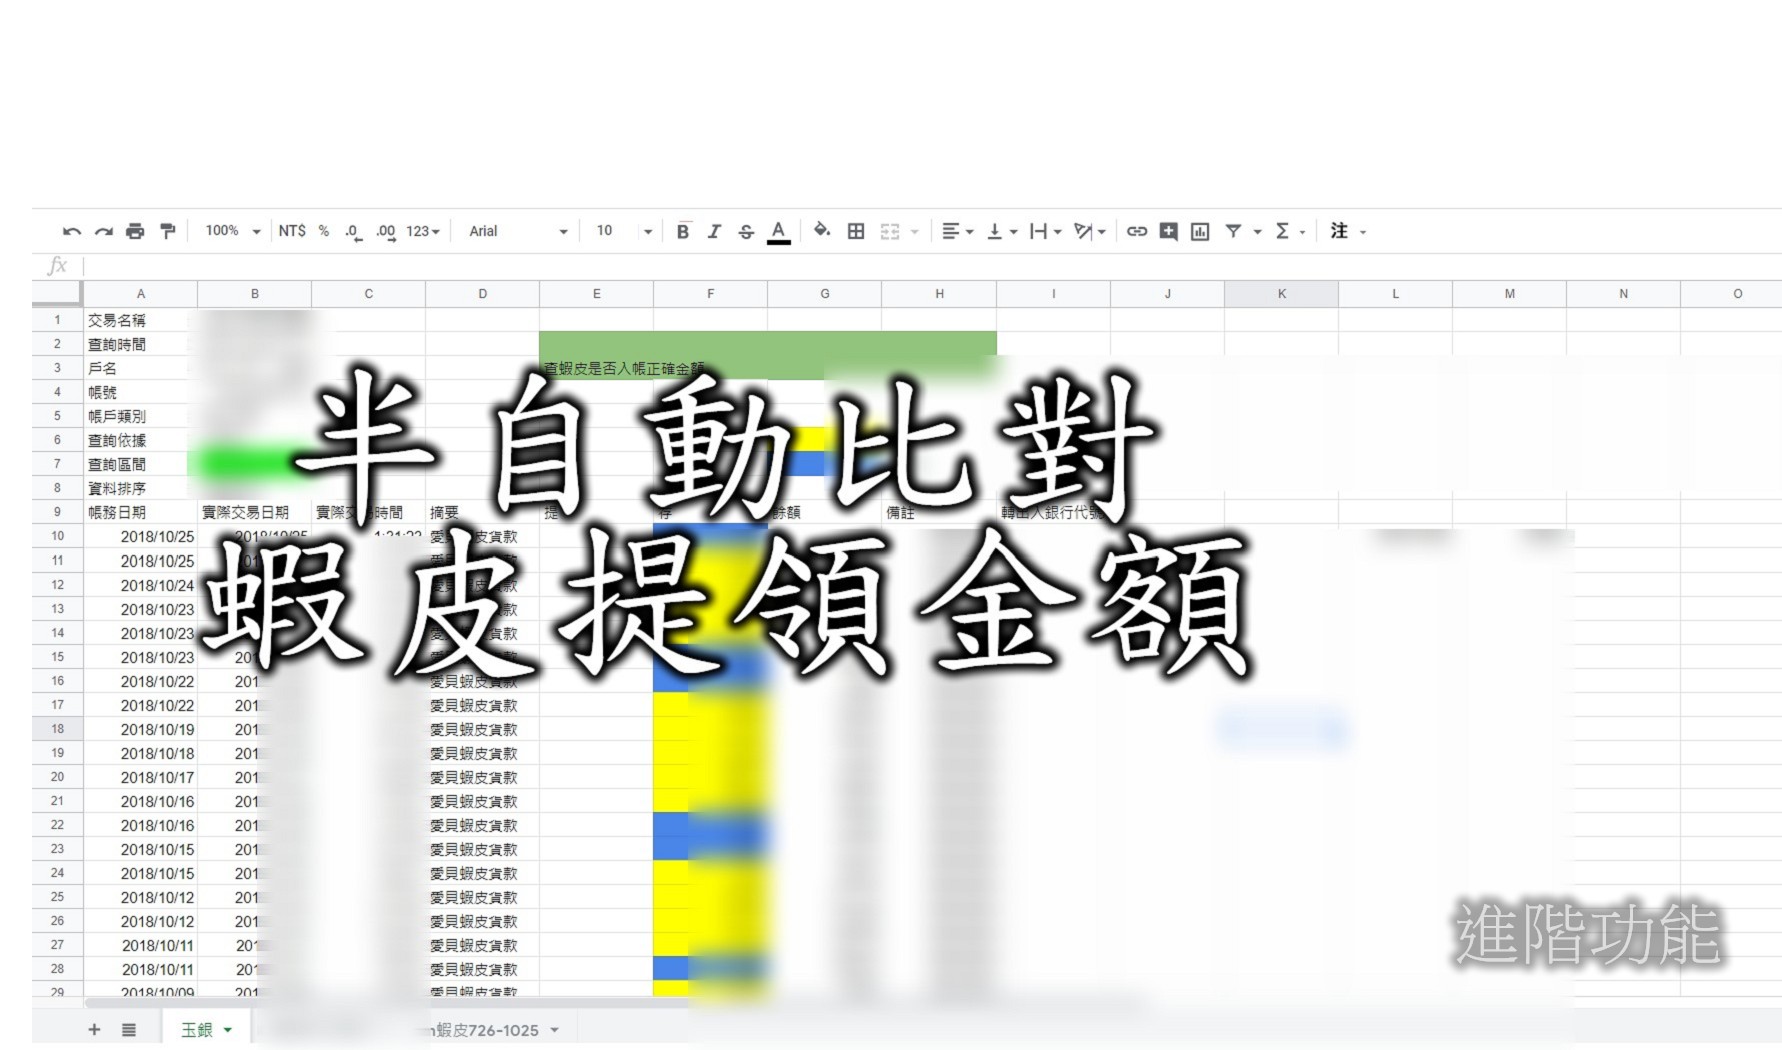
Task: Toggle strikethrough formatting
Action: tap(746, 230)
